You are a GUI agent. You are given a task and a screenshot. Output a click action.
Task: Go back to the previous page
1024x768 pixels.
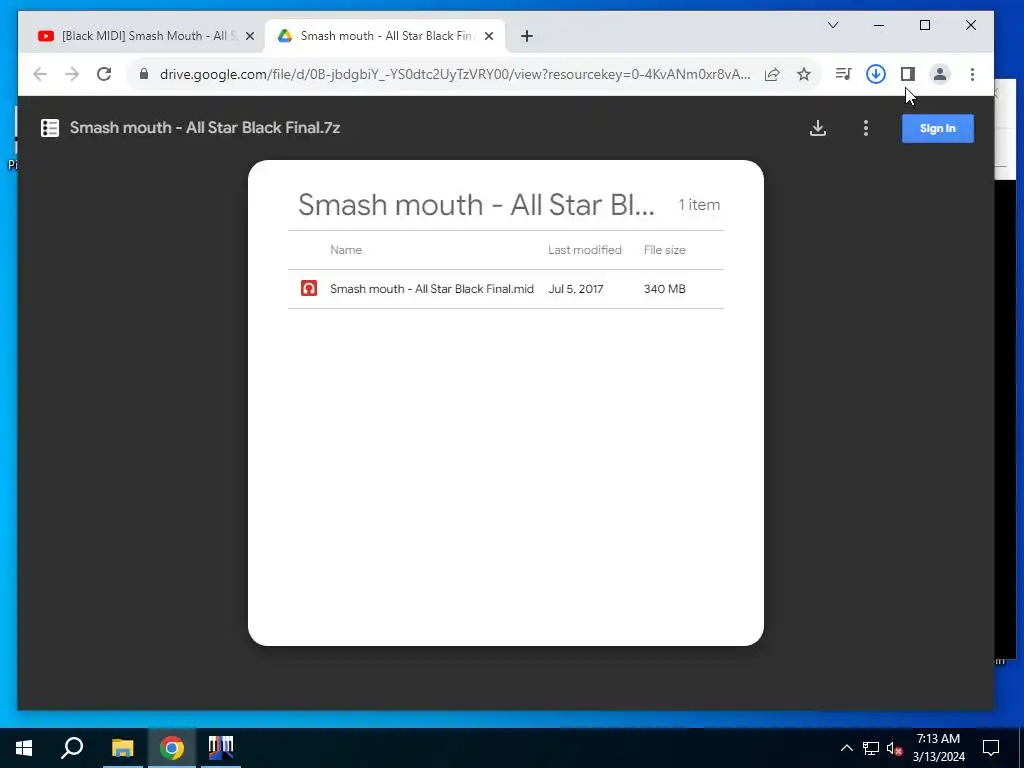40,74
